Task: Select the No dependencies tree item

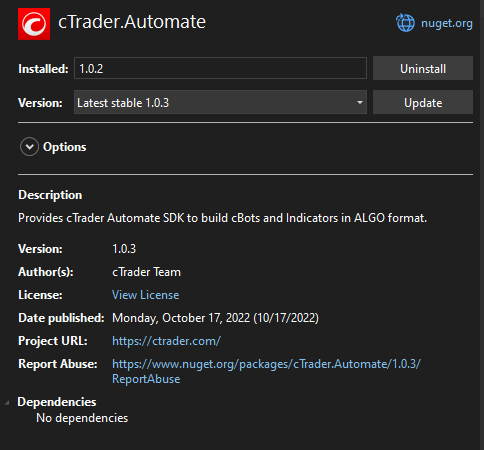Action: (82, 418)
